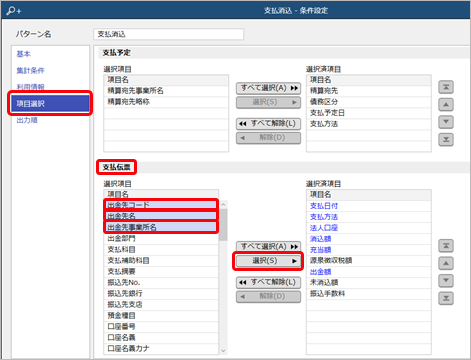Select 精算宛先 in selected items

coord(369,91)
